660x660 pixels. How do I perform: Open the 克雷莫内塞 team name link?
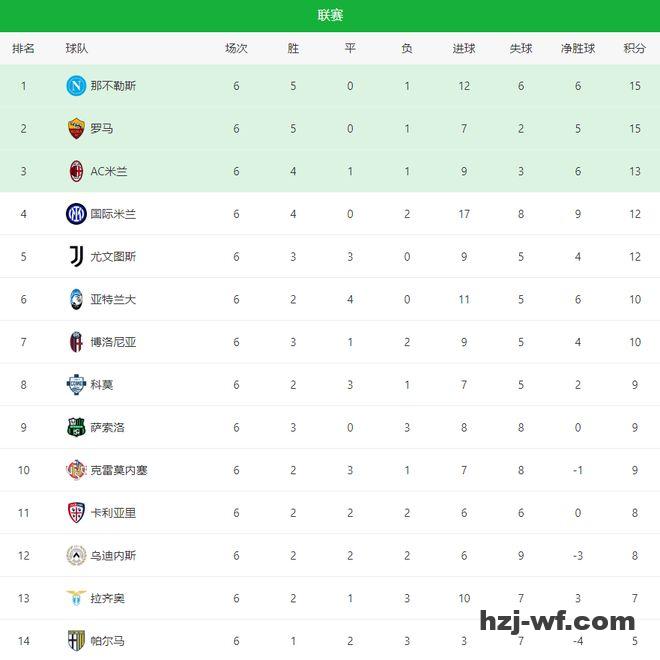pyautogui.click(x=119, y=470)
